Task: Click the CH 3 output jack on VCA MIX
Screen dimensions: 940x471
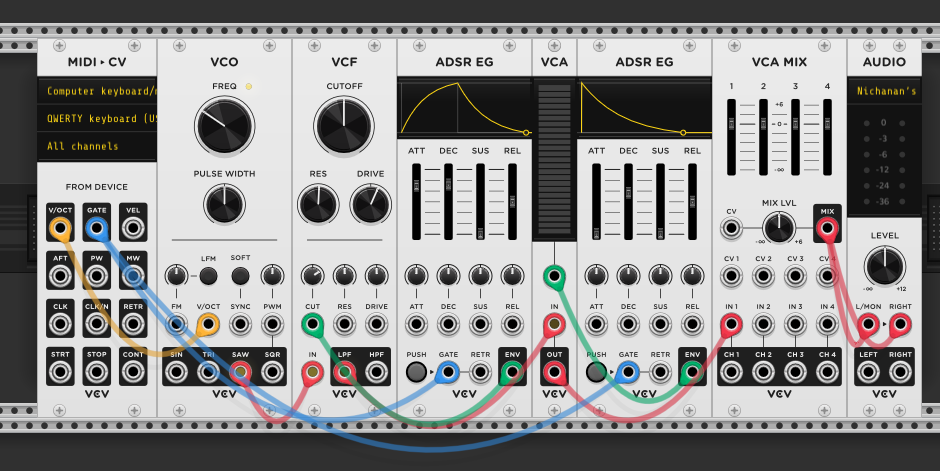Action: tap(796, 372)
